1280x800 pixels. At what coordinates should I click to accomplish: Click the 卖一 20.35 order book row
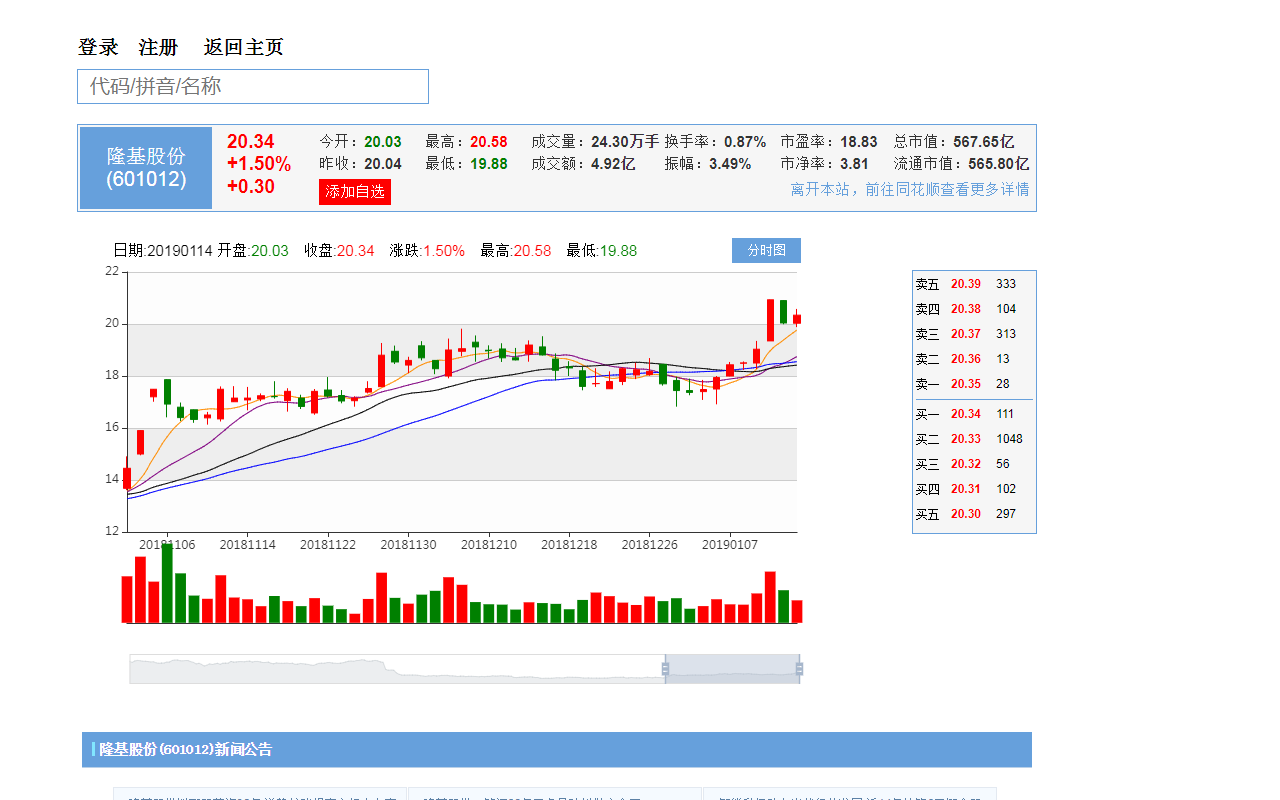(x=974, y=384)
